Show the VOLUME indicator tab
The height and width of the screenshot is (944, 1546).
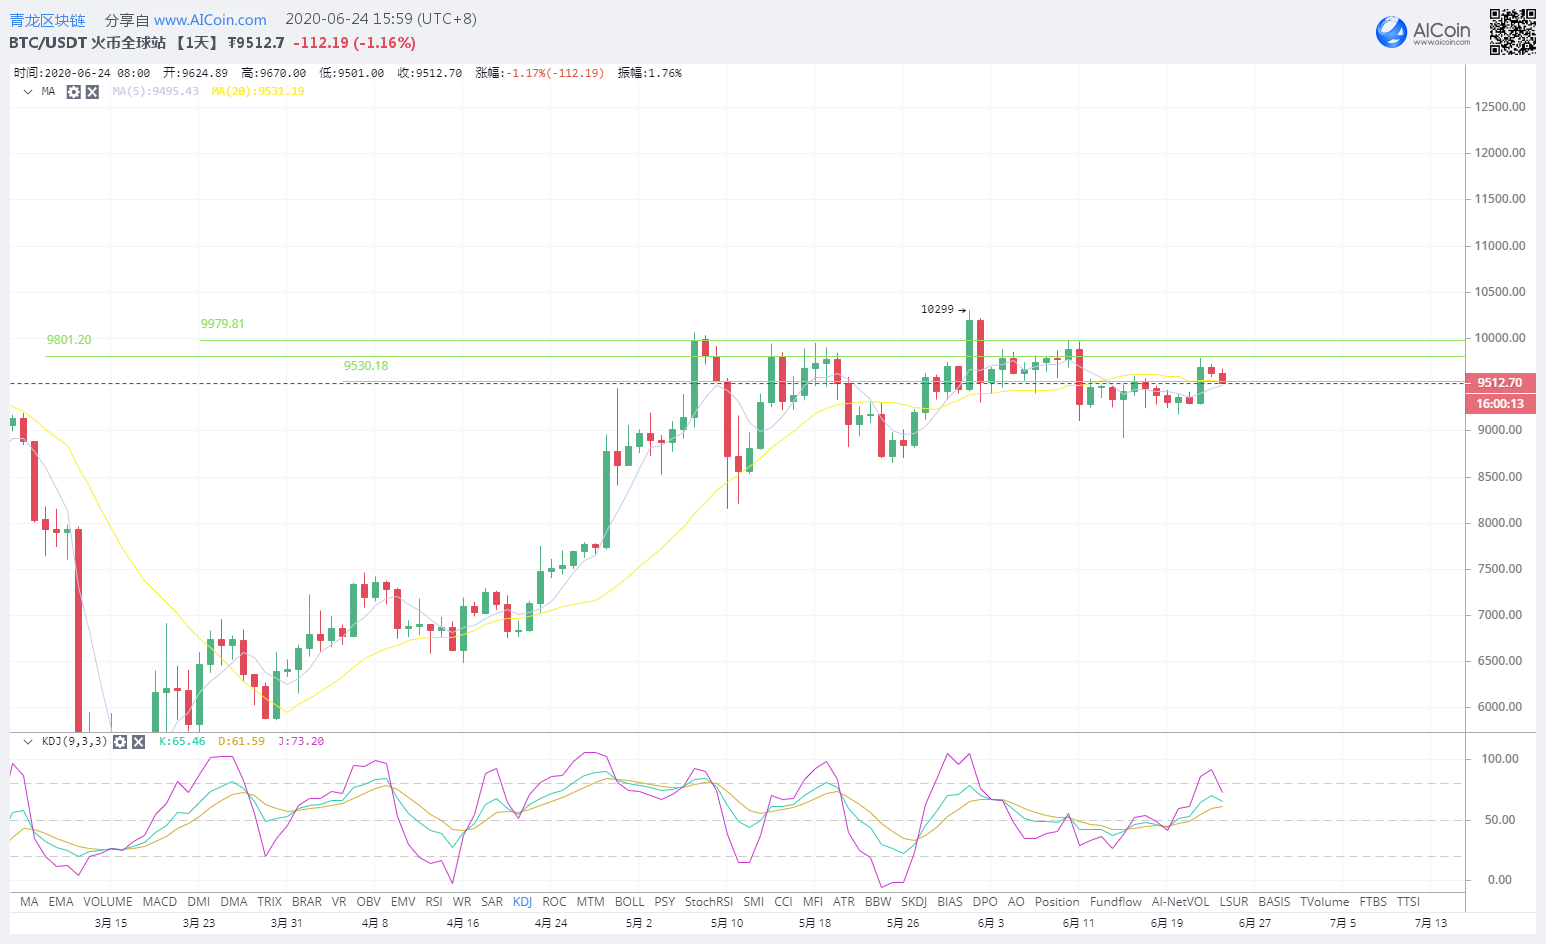pos(108,902)
